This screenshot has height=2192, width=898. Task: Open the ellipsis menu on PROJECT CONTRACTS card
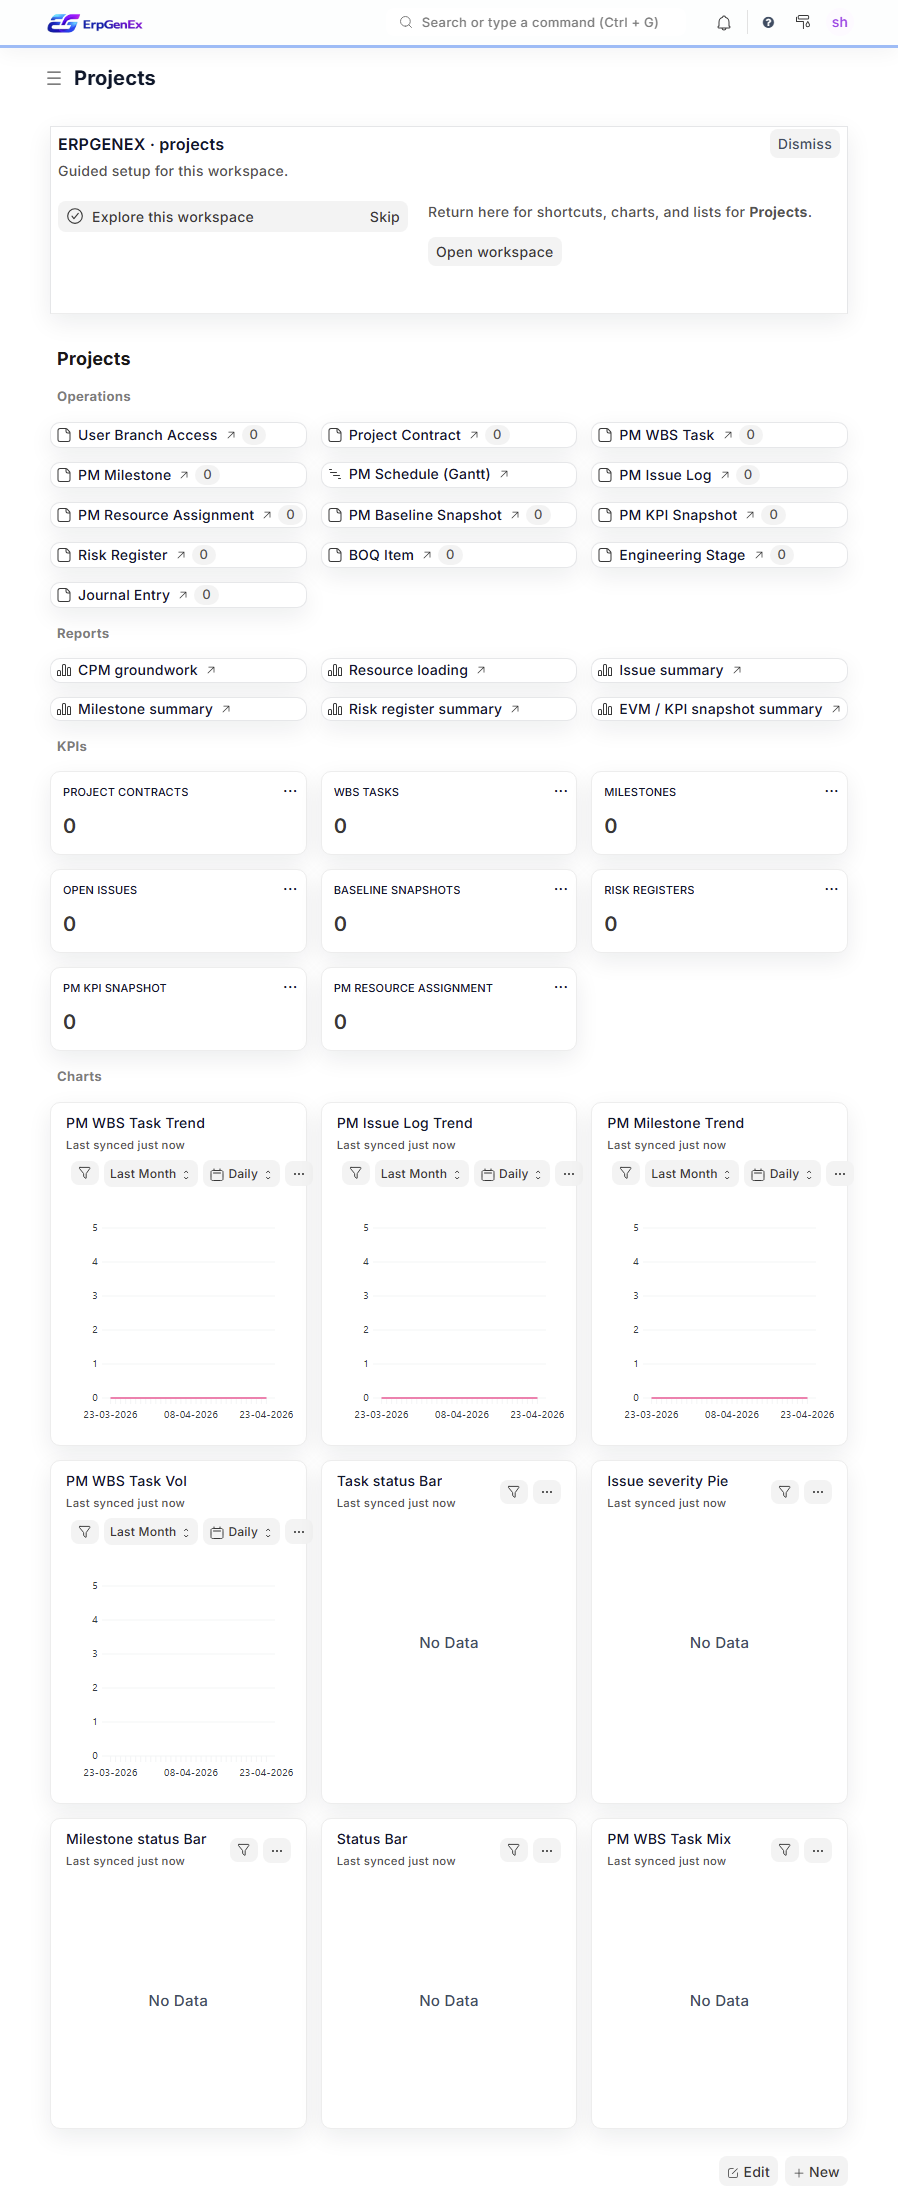[290, 790]
